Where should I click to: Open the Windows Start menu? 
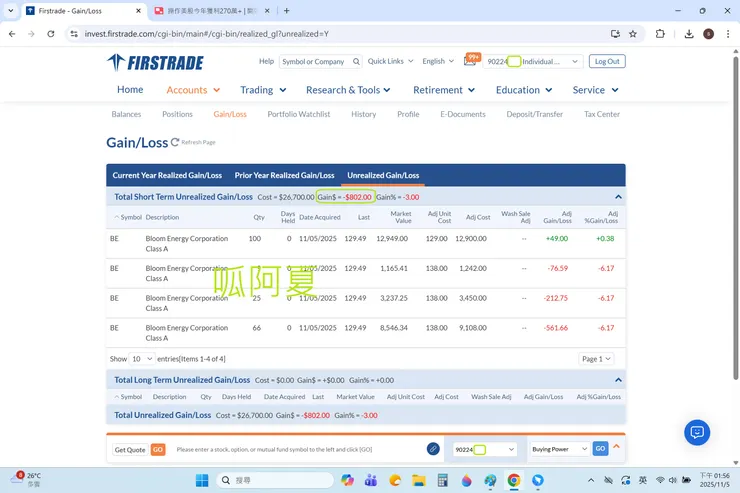coord(202,480)
